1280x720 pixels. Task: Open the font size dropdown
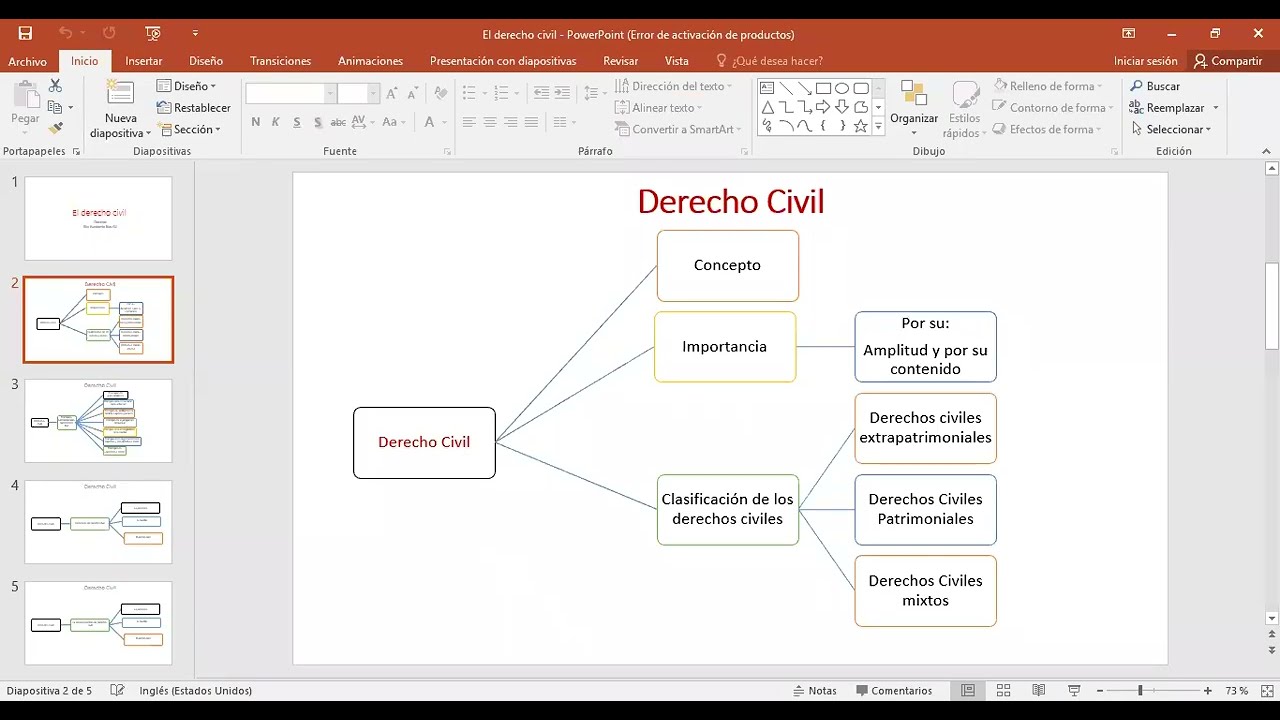coord(373,94)
